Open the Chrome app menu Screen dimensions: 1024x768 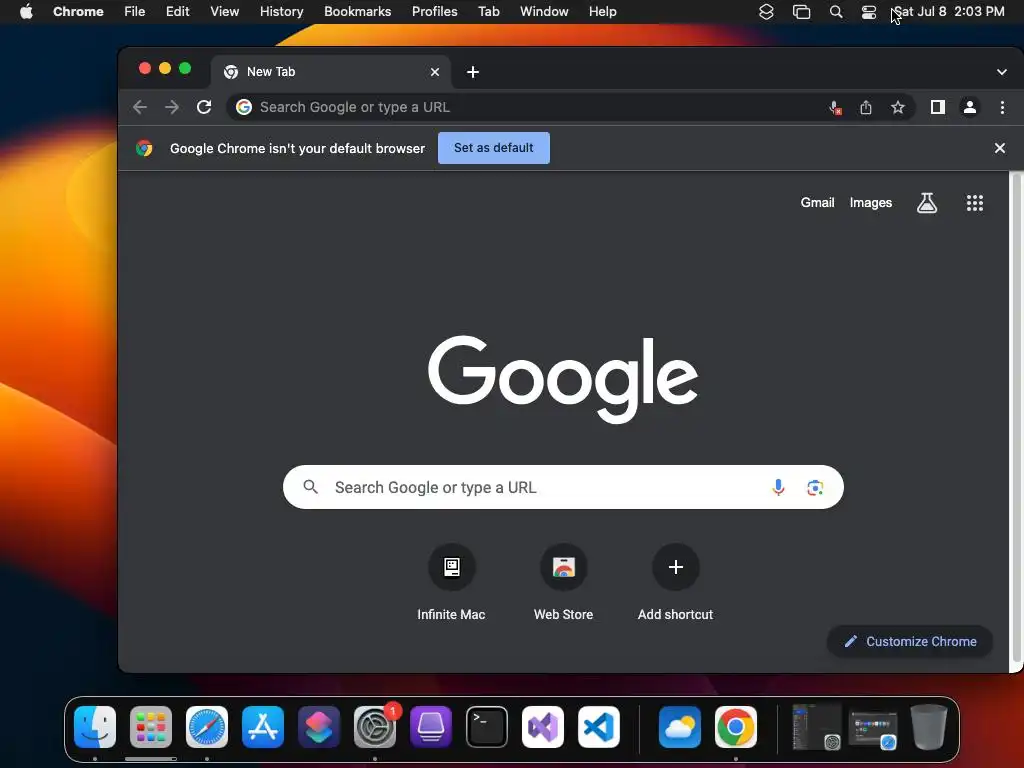point(78,12)
